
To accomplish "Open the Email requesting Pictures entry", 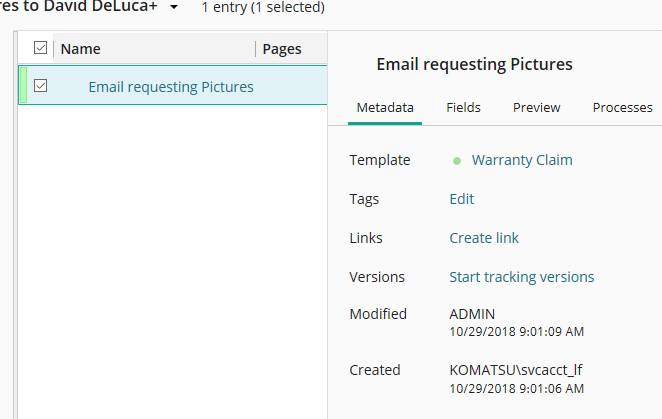I will click(171, 87).
